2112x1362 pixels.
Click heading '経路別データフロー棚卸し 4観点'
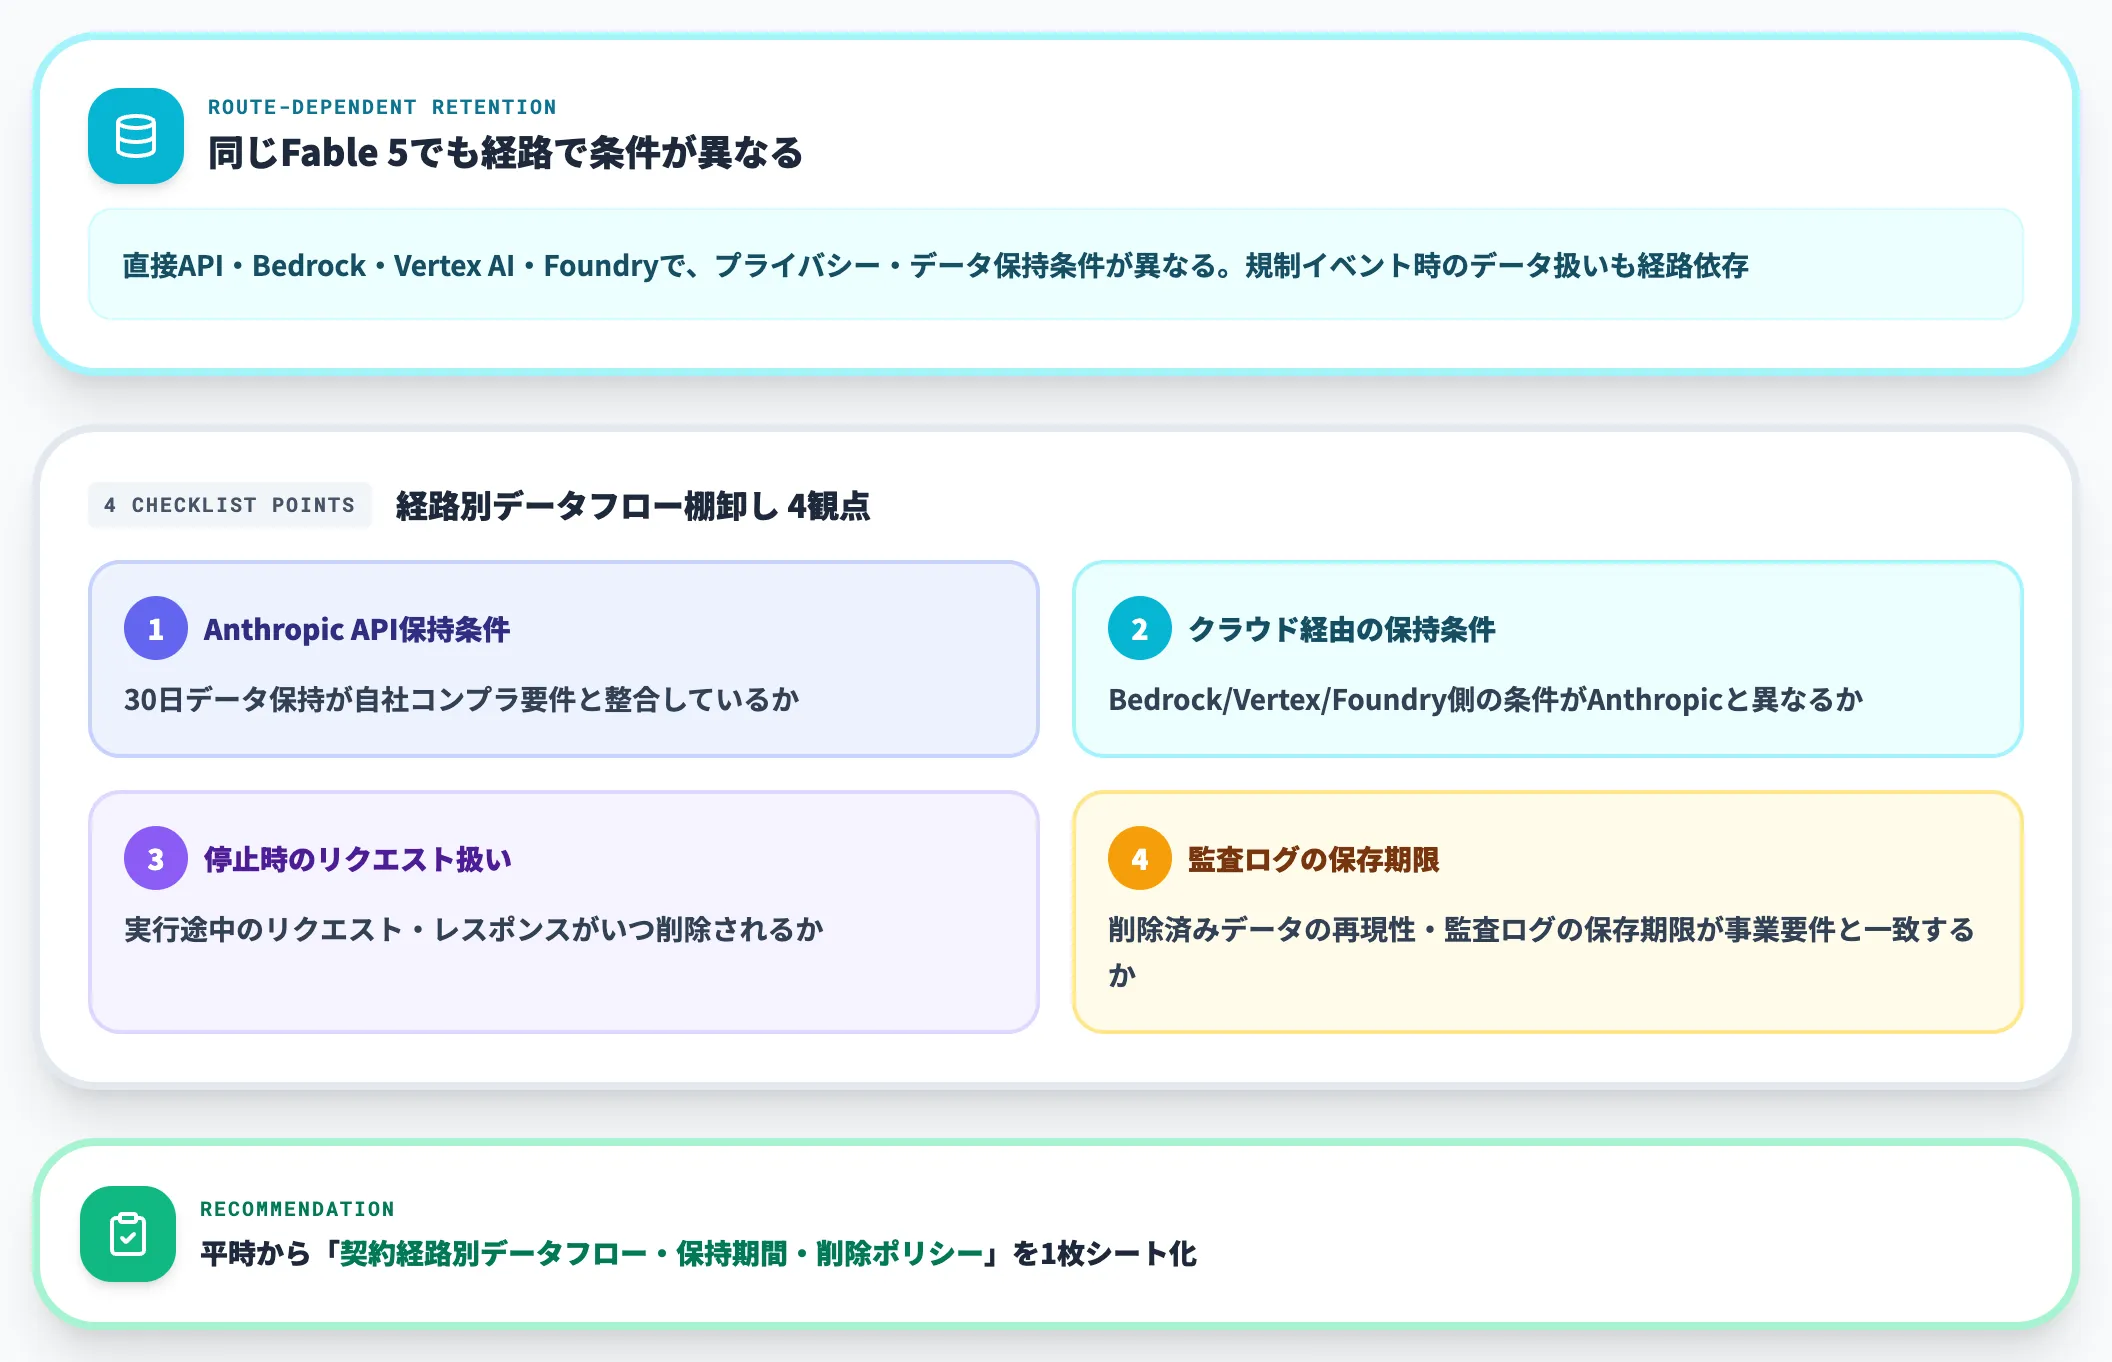(x=633, y=506)
